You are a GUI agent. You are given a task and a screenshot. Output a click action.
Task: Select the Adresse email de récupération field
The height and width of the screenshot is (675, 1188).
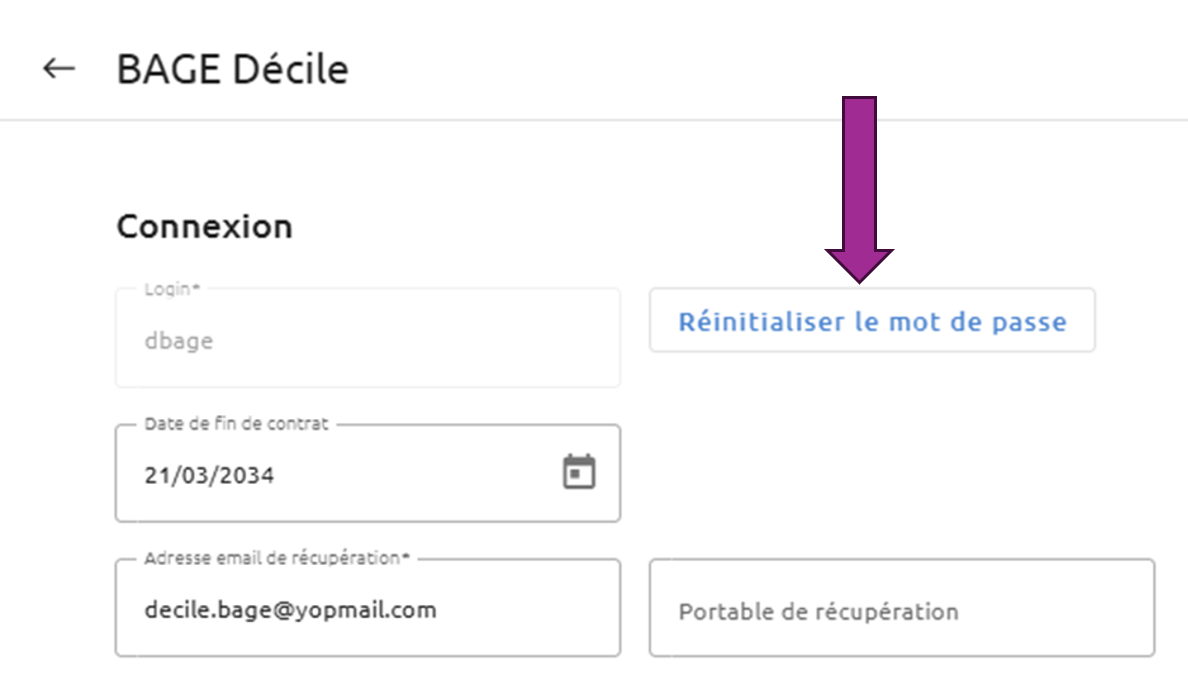coord(367,608)
